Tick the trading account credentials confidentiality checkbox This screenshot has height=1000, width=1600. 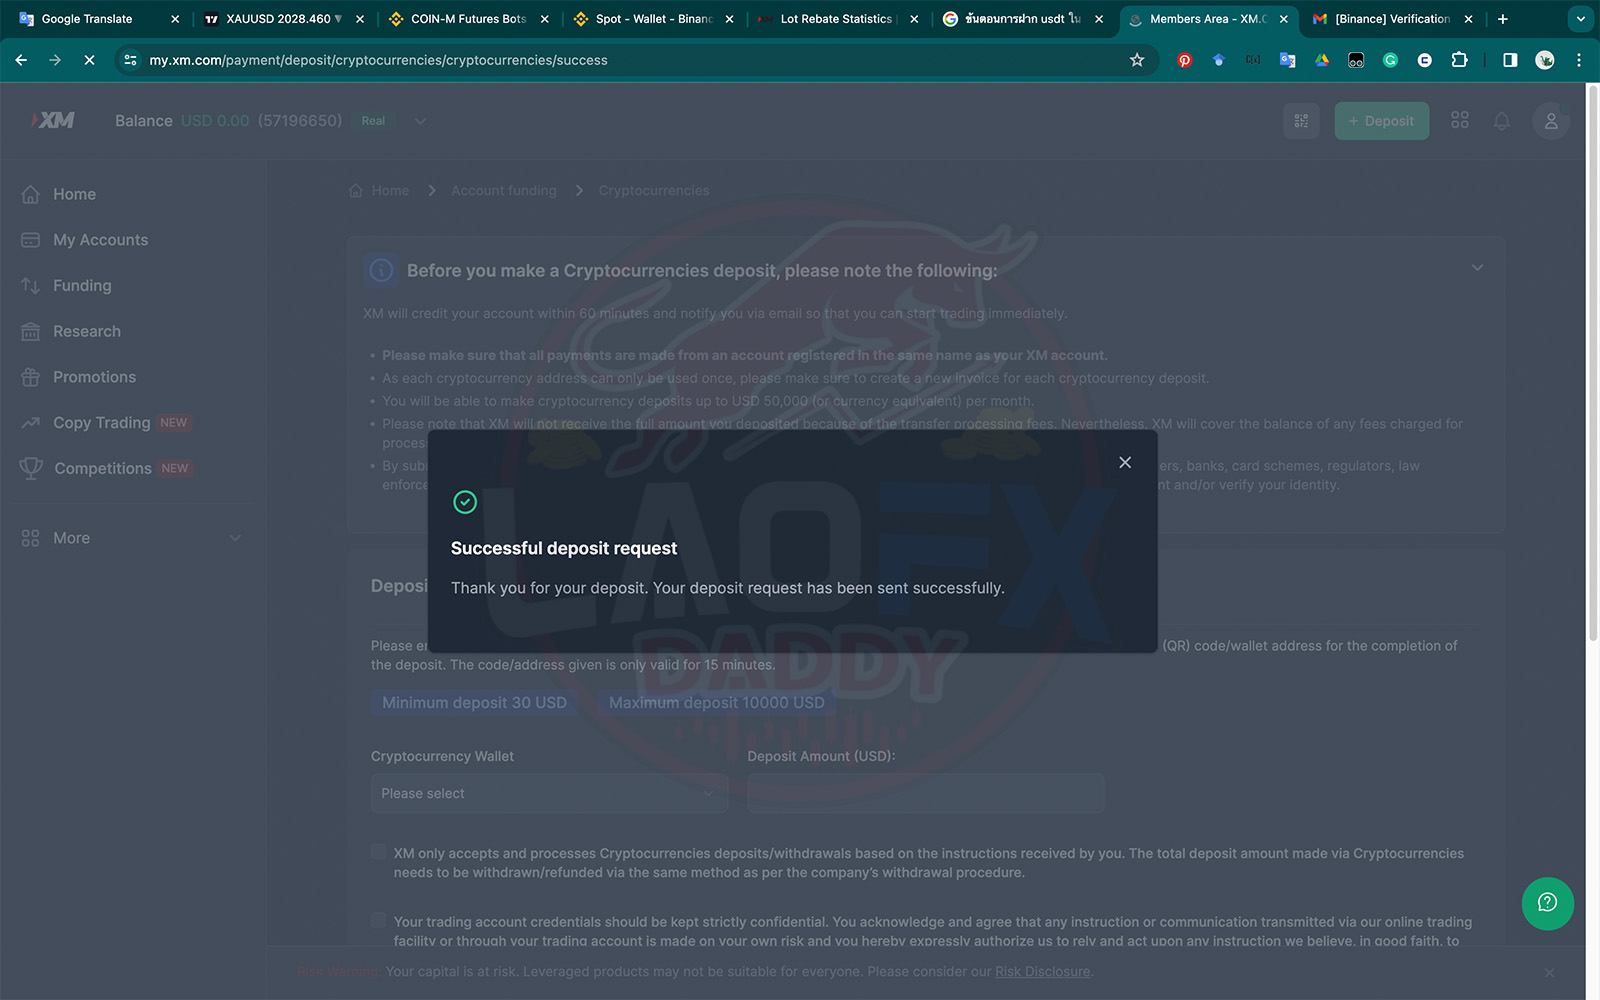coord(378,920)
